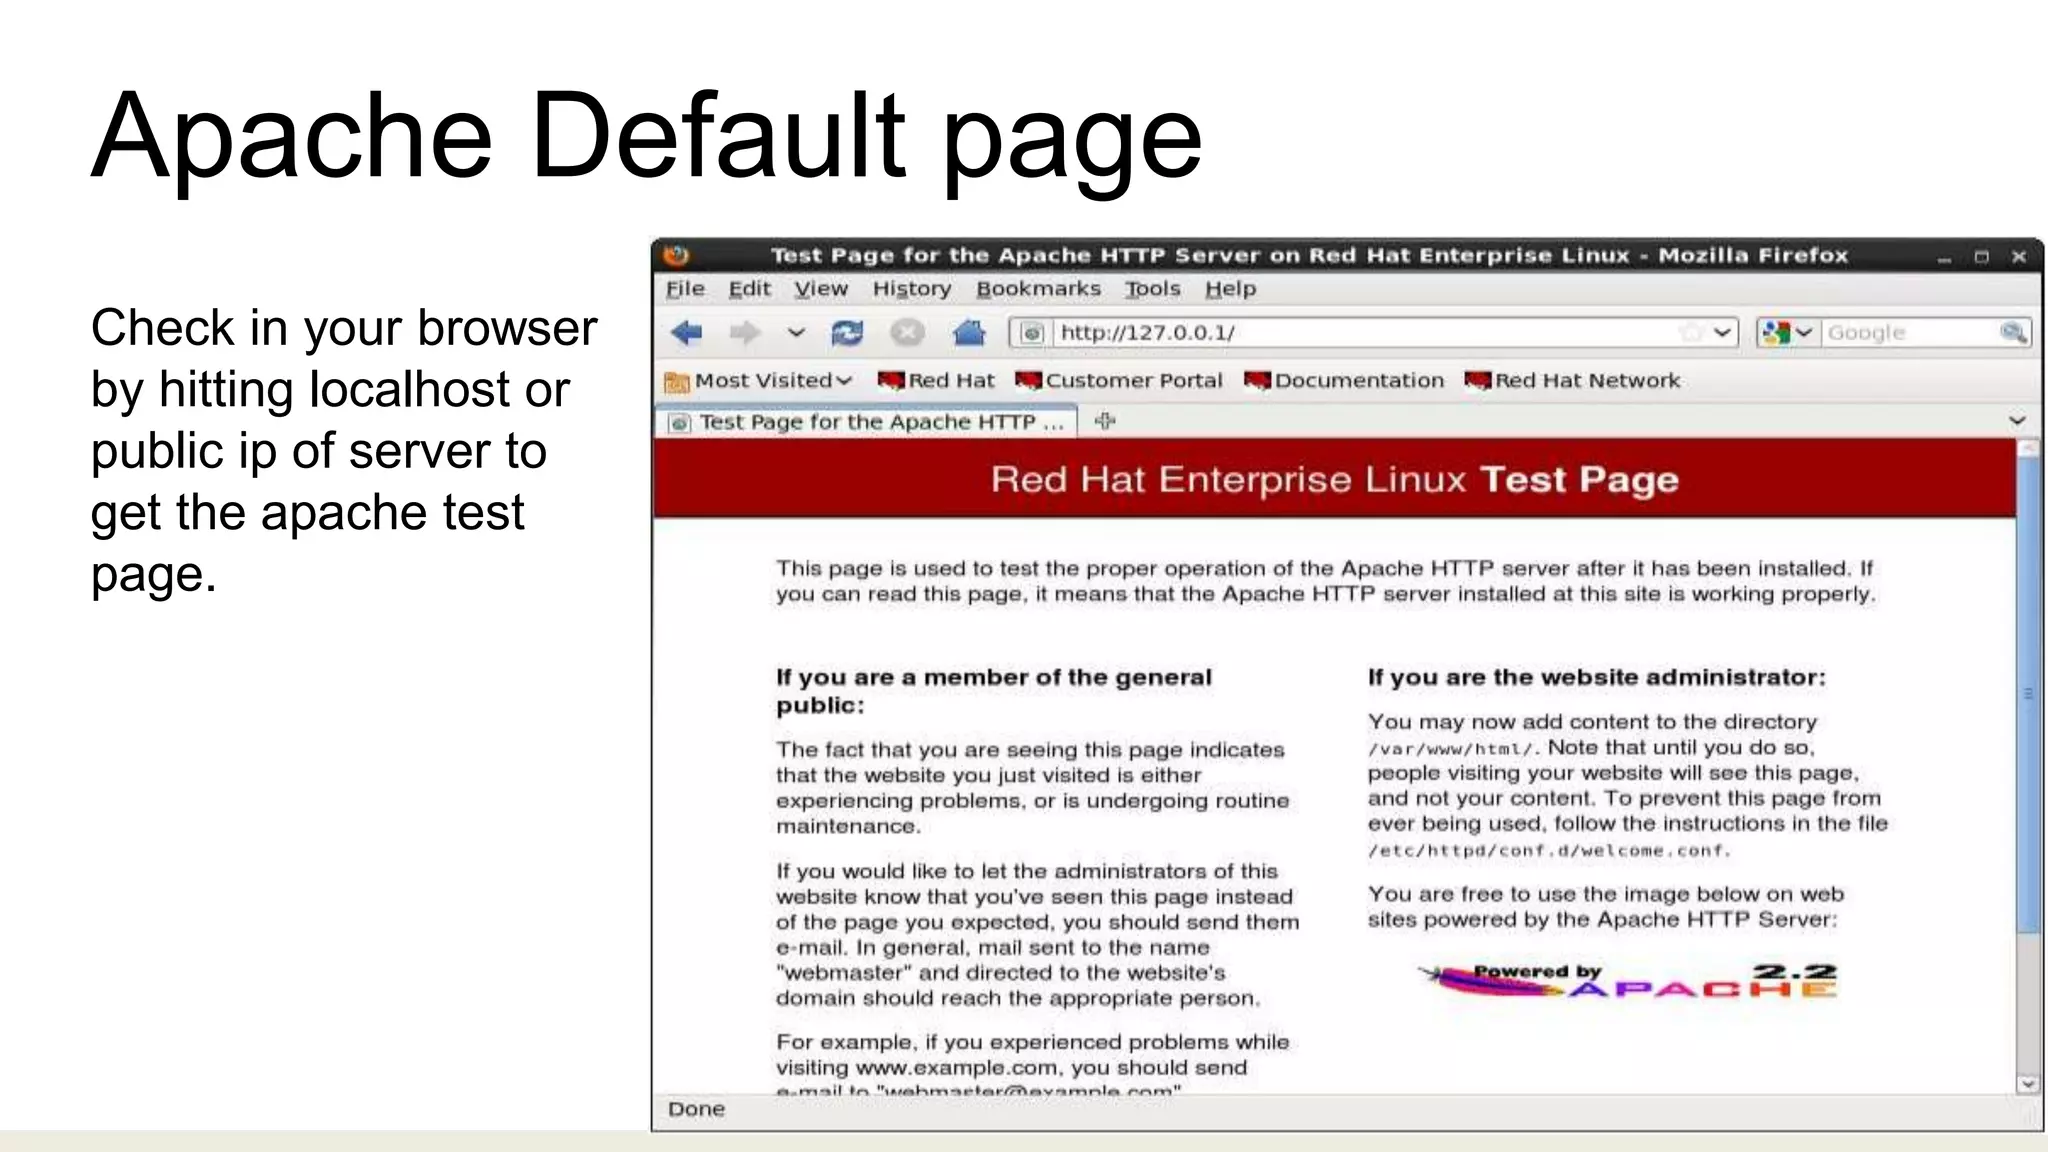Click the Done status bar text
The height and width of the screenshot is (1152, 2048).
696,1109
